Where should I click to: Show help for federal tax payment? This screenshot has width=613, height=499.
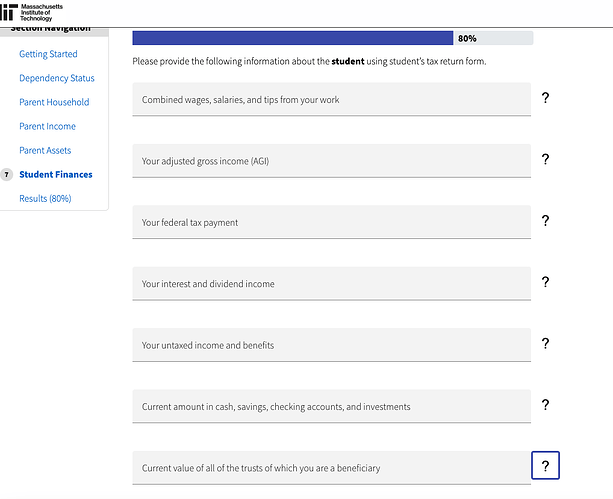545,221
